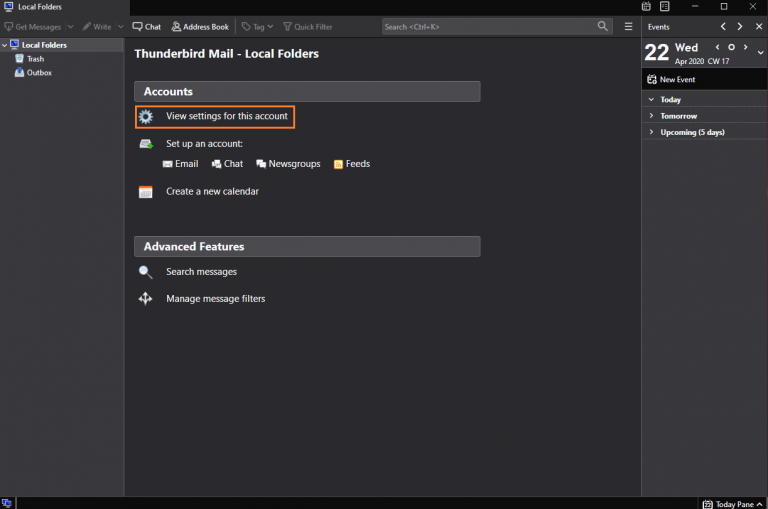Select the Outbox folder
Screen dimensions: 768x509
39,73
